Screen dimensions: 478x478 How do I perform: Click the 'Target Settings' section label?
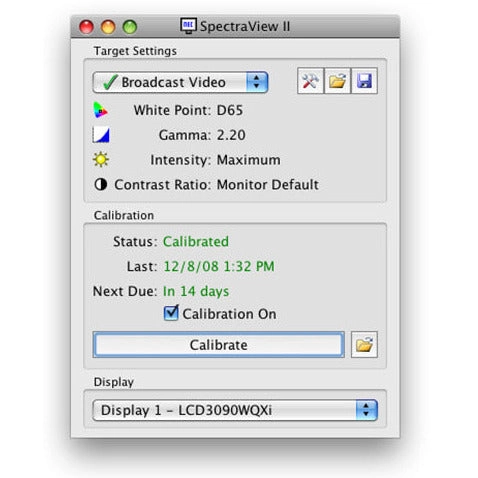pyautogui.click(x=135, y=51)
